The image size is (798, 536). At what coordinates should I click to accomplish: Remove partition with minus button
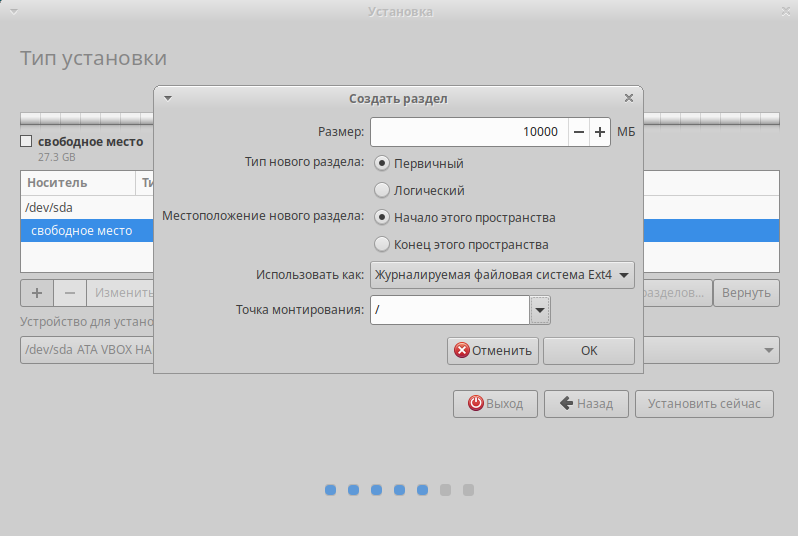point(70,293)
